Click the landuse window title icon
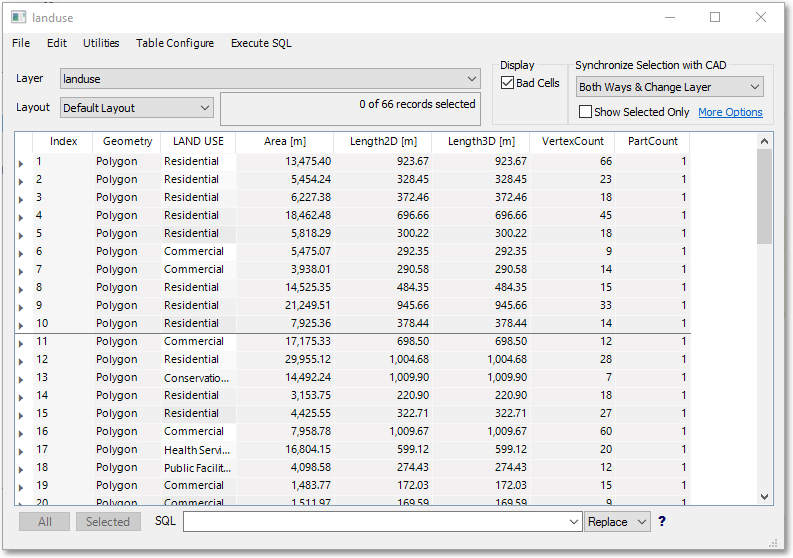The width and height of the screenshot is (793, 558). coord(18,17)
